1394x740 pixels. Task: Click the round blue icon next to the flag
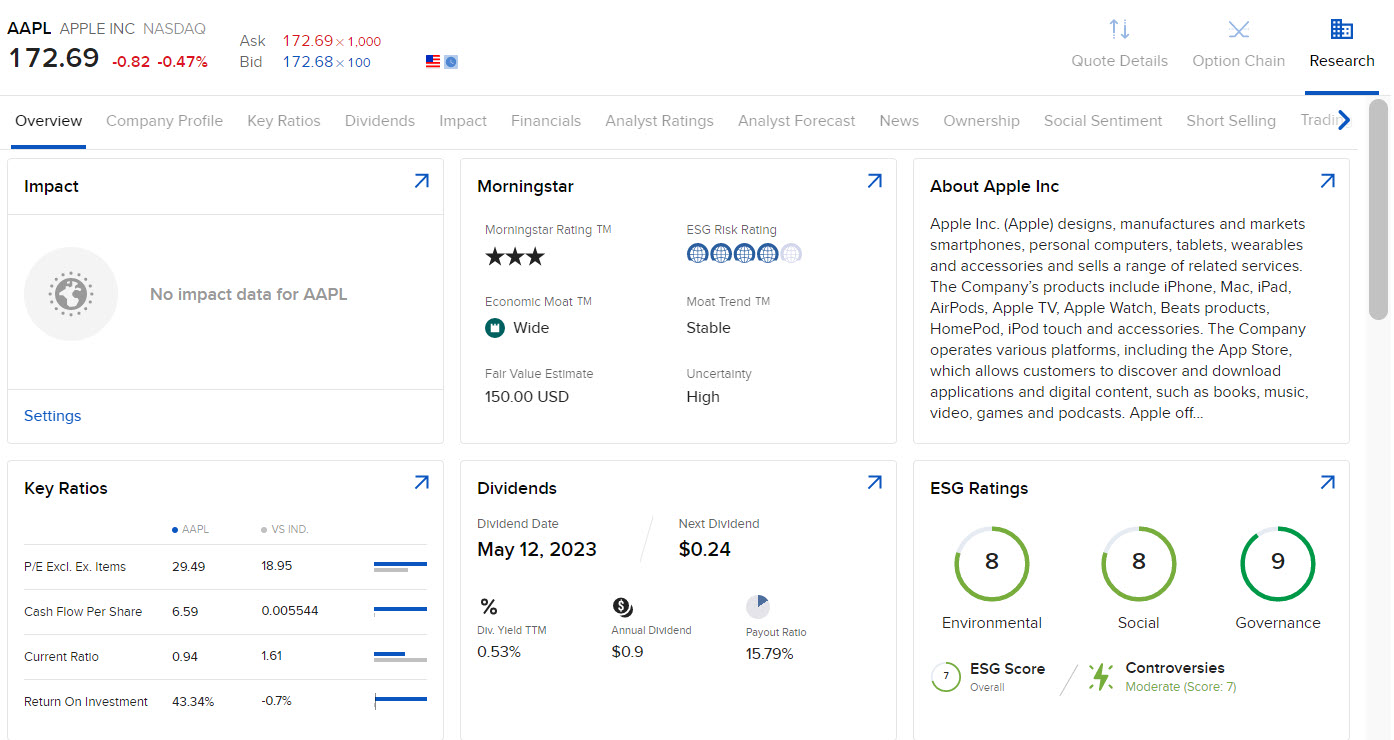point(451,62)
